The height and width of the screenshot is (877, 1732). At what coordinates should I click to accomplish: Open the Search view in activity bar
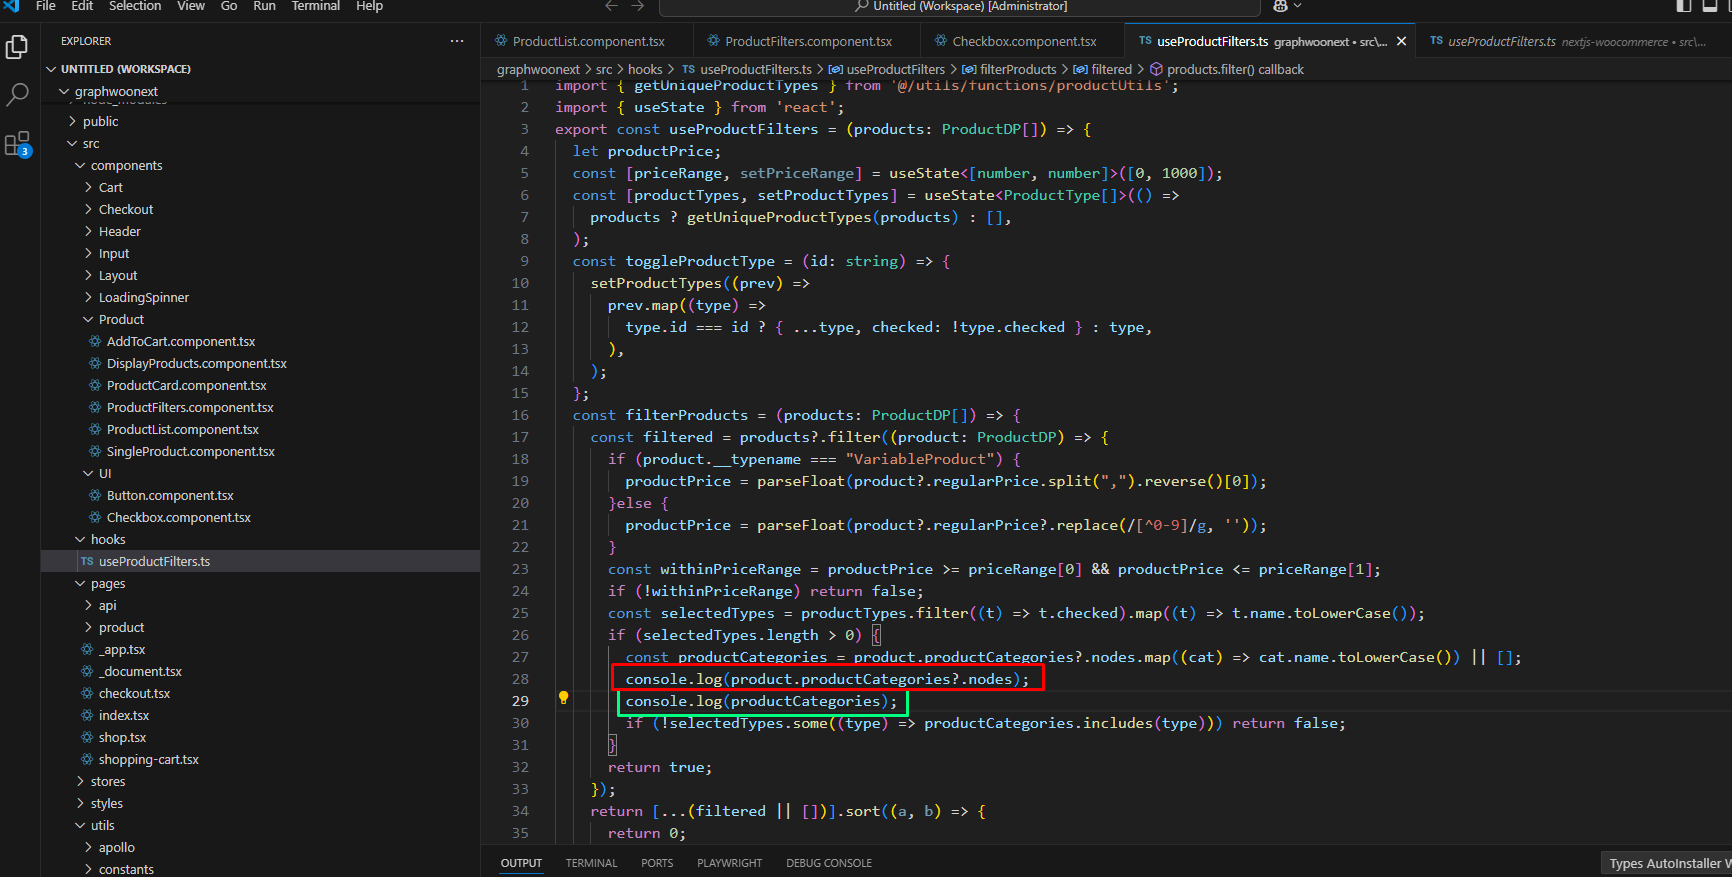tap(17, 95)
